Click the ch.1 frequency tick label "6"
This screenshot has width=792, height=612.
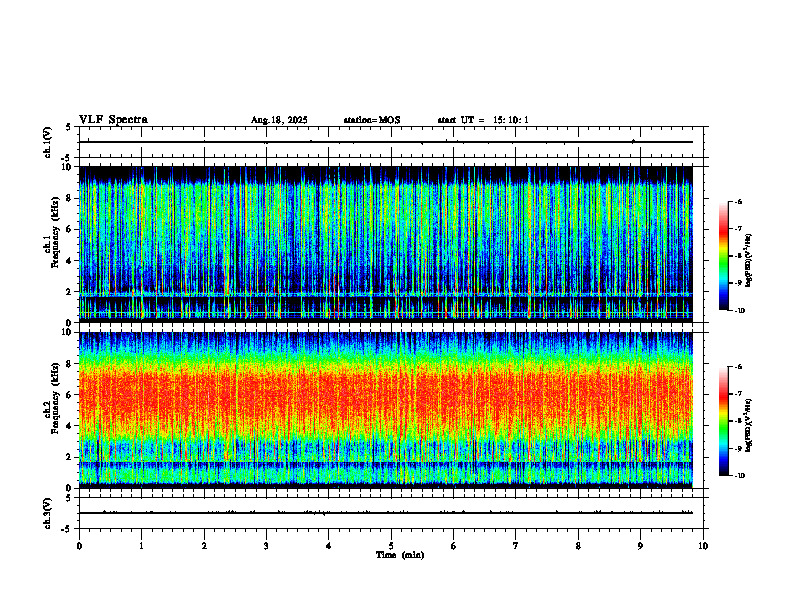tap(70, 229)
